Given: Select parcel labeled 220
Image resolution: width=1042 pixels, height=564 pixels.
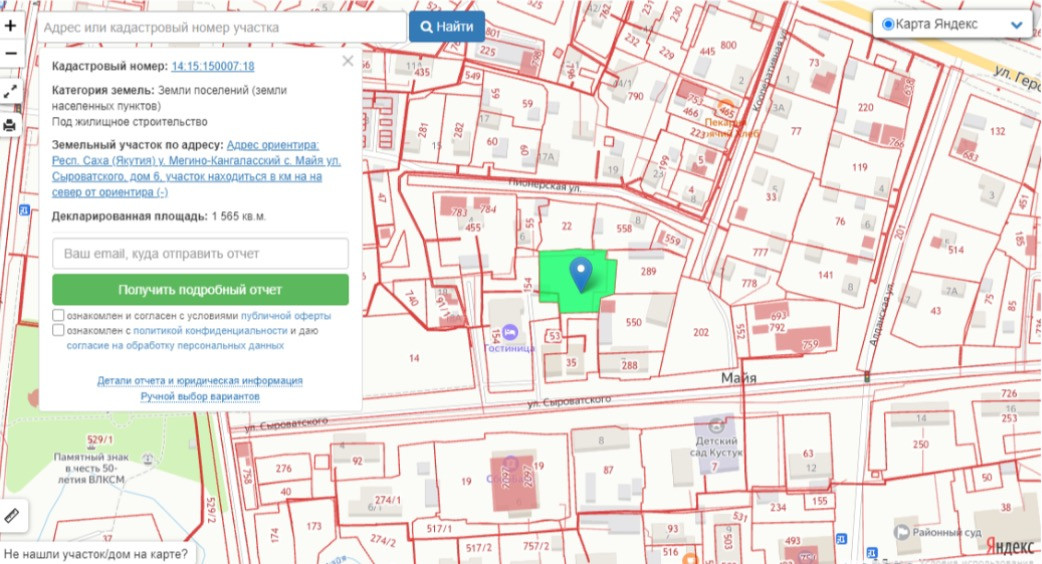Looking at the screenshot, I should point(865,107).
